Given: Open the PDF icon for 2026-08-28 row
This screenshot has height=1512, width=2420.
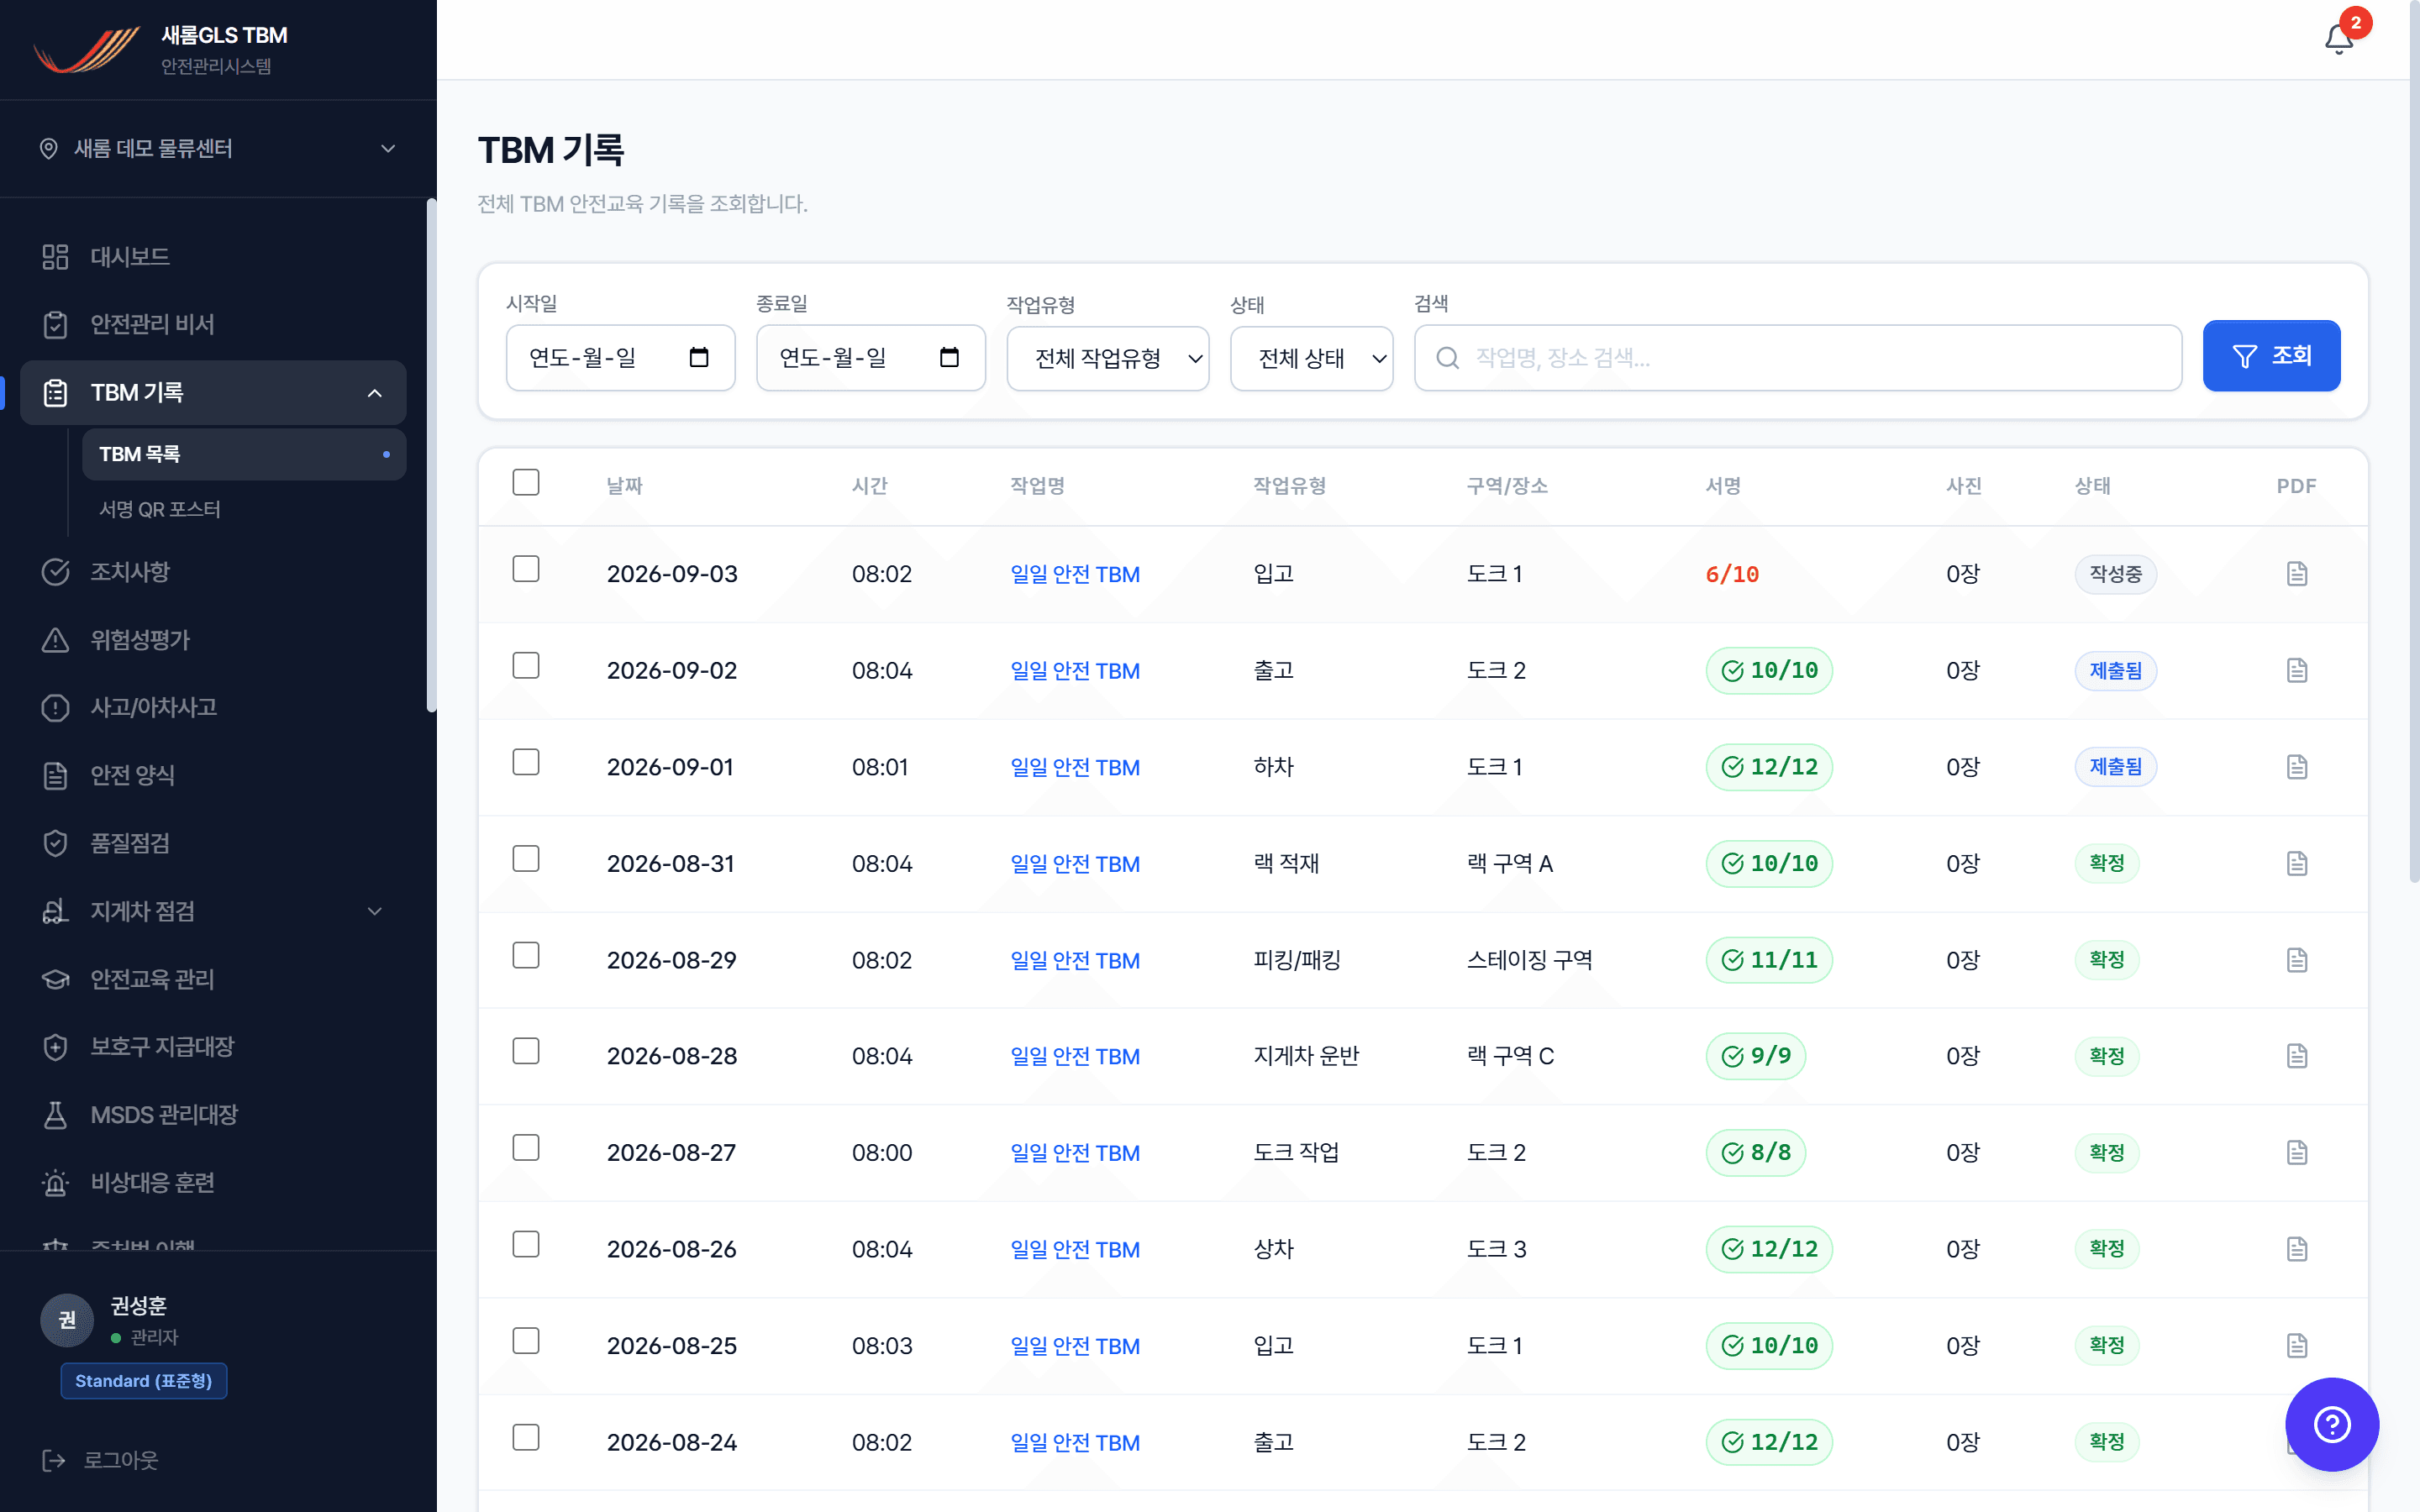Looking at the screenshot, I should 2297,1055.
